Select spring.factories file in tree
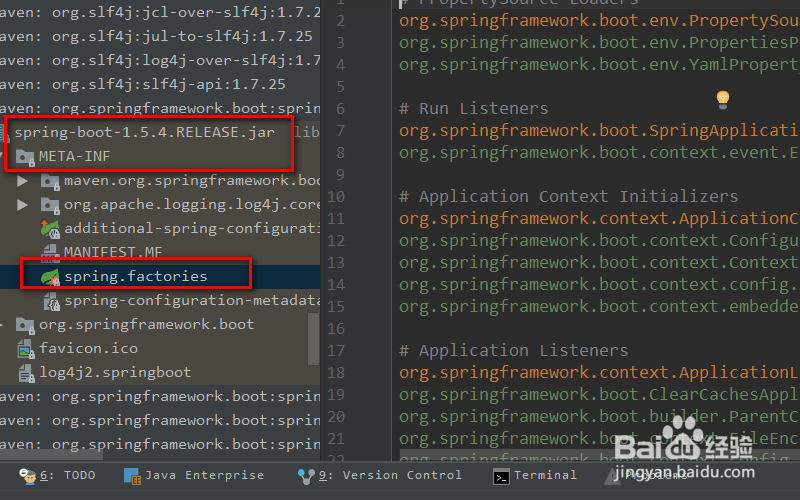The width and height of the screenshot is (800, 500). (x=136, y=277)
